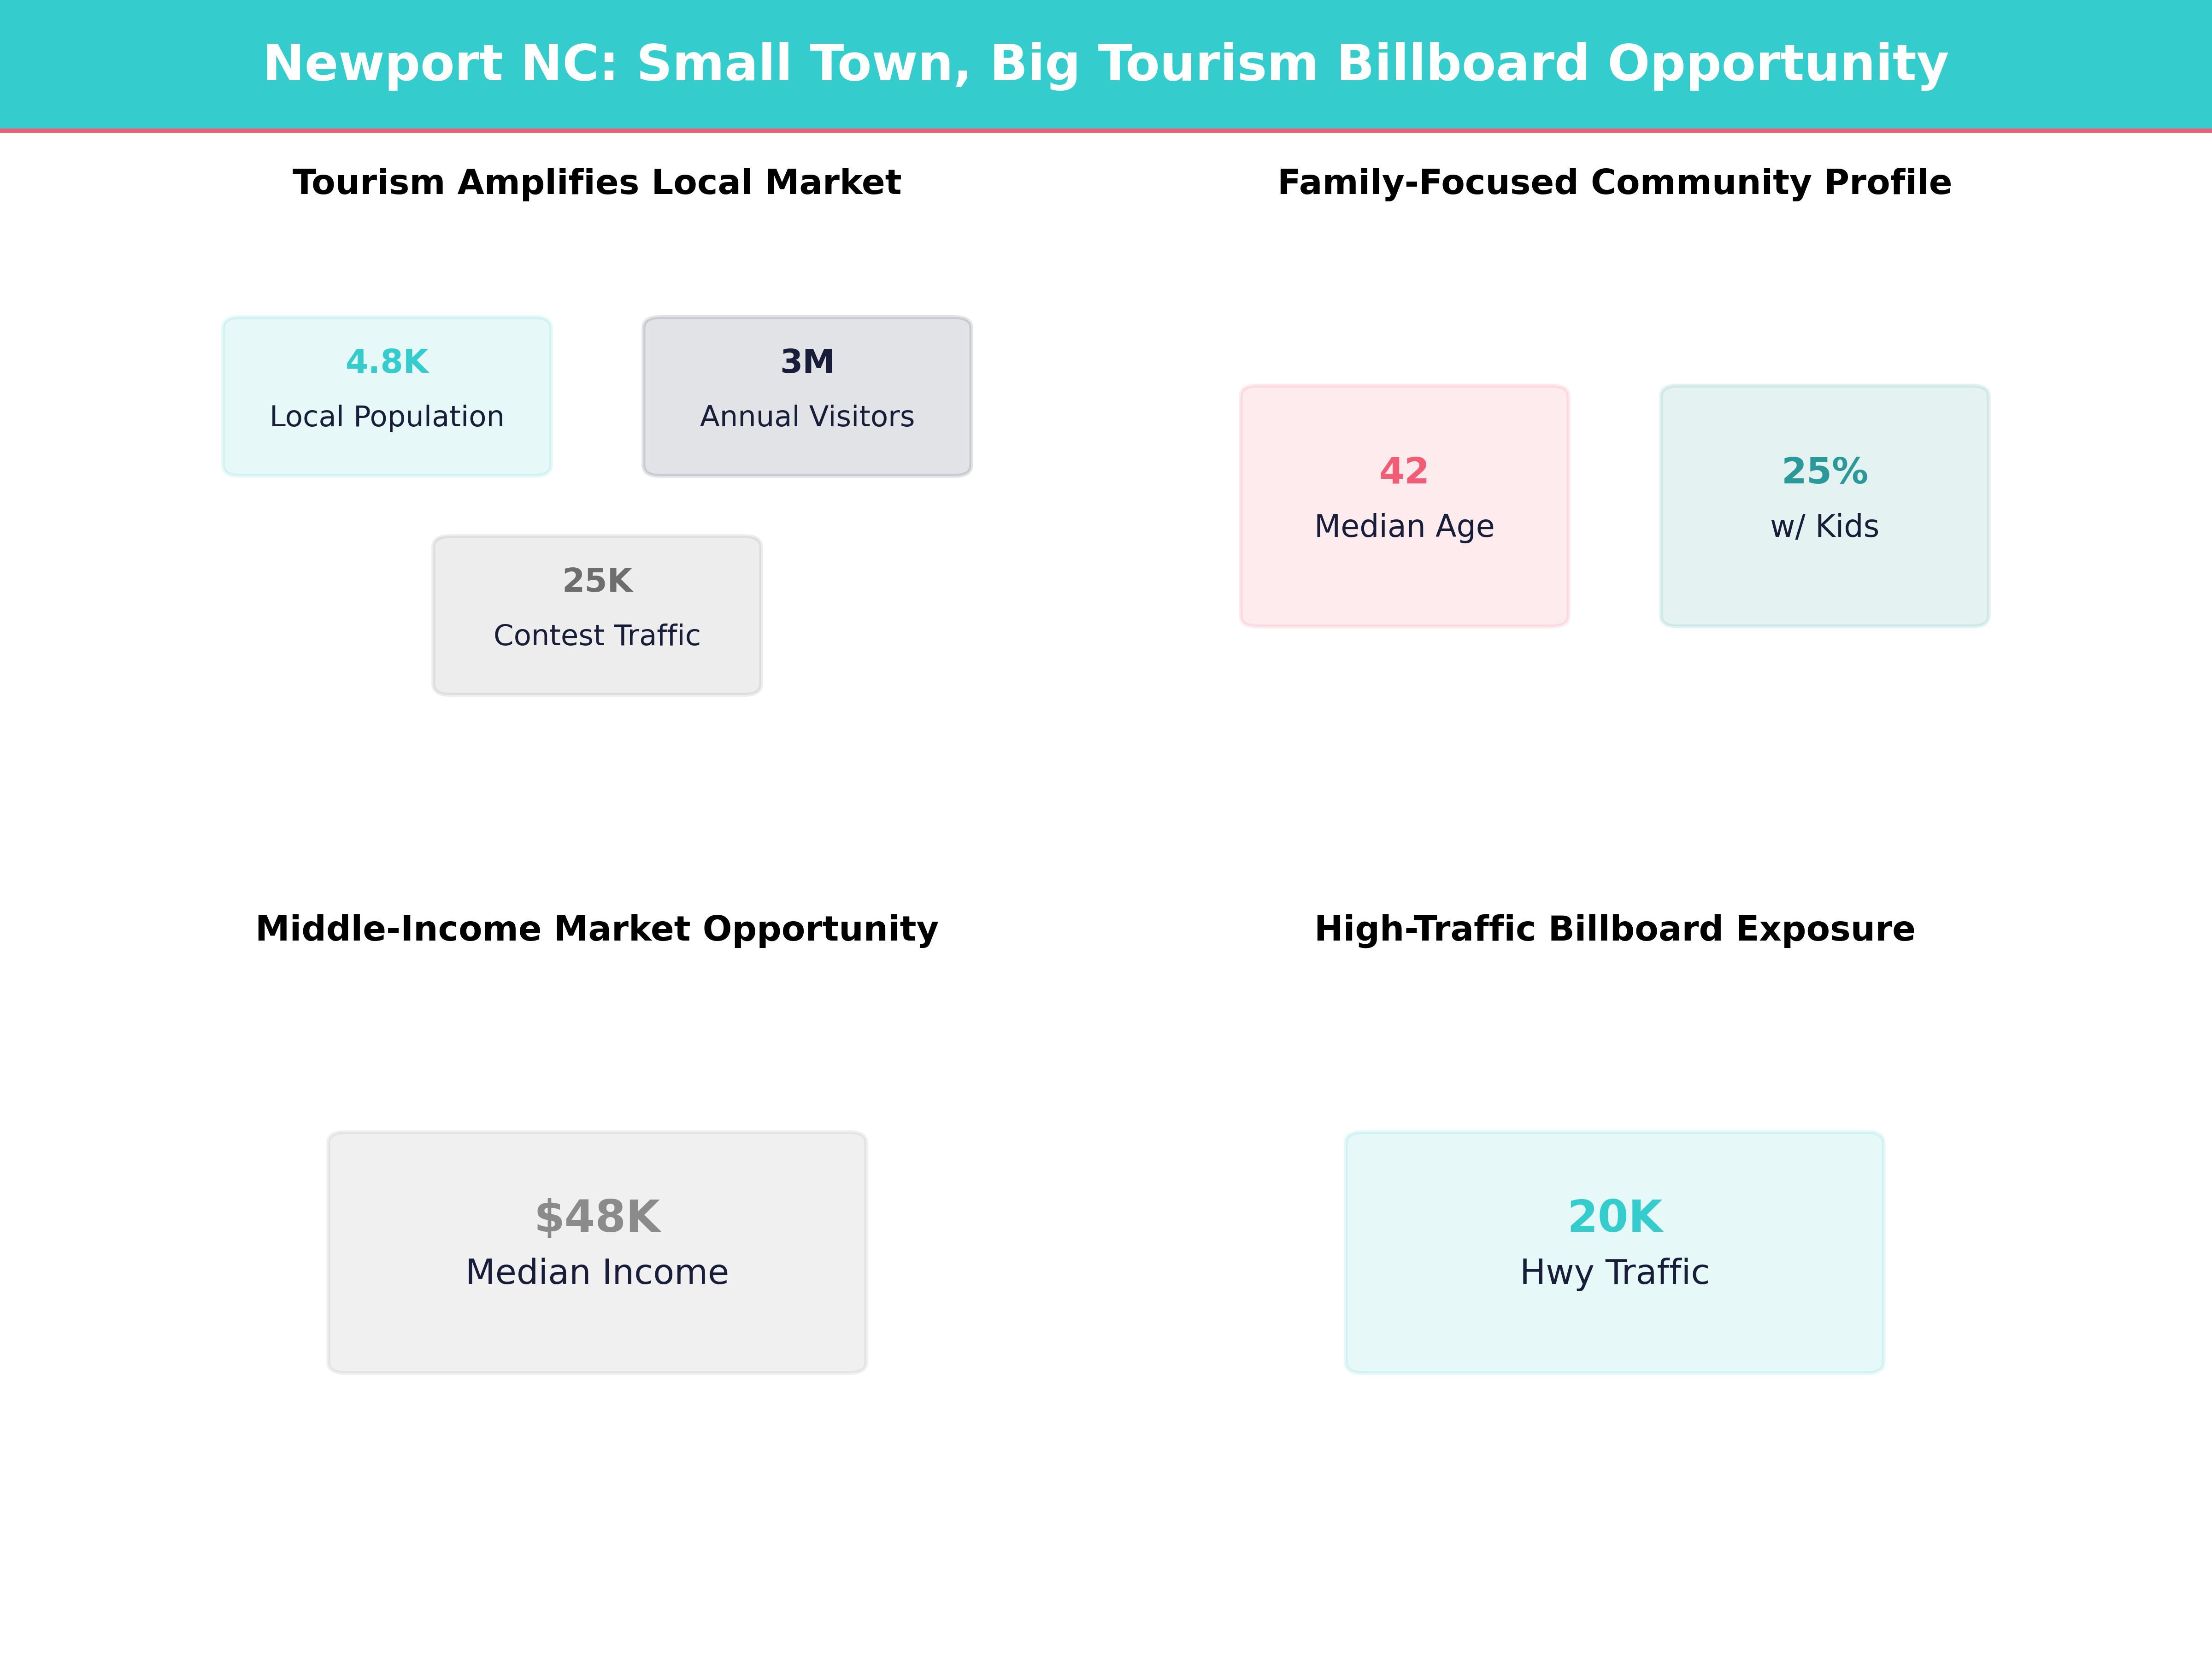2212x1659 pixels.
Task: Select the Annual Visitors label text
Action: [806, 416]
